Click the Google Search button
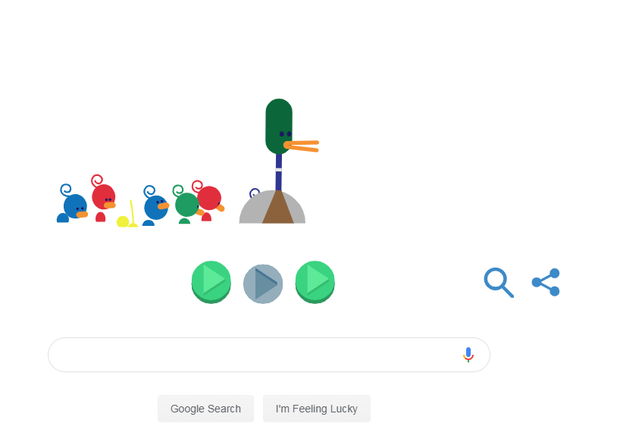The image size is (620, 436). tap(206, 408)
